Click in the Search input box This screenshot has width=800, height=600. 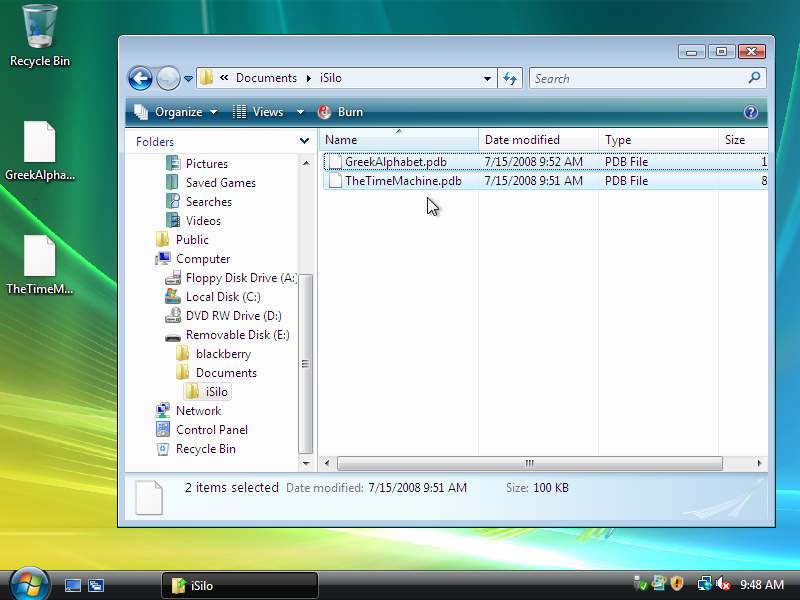coord(638,78)
